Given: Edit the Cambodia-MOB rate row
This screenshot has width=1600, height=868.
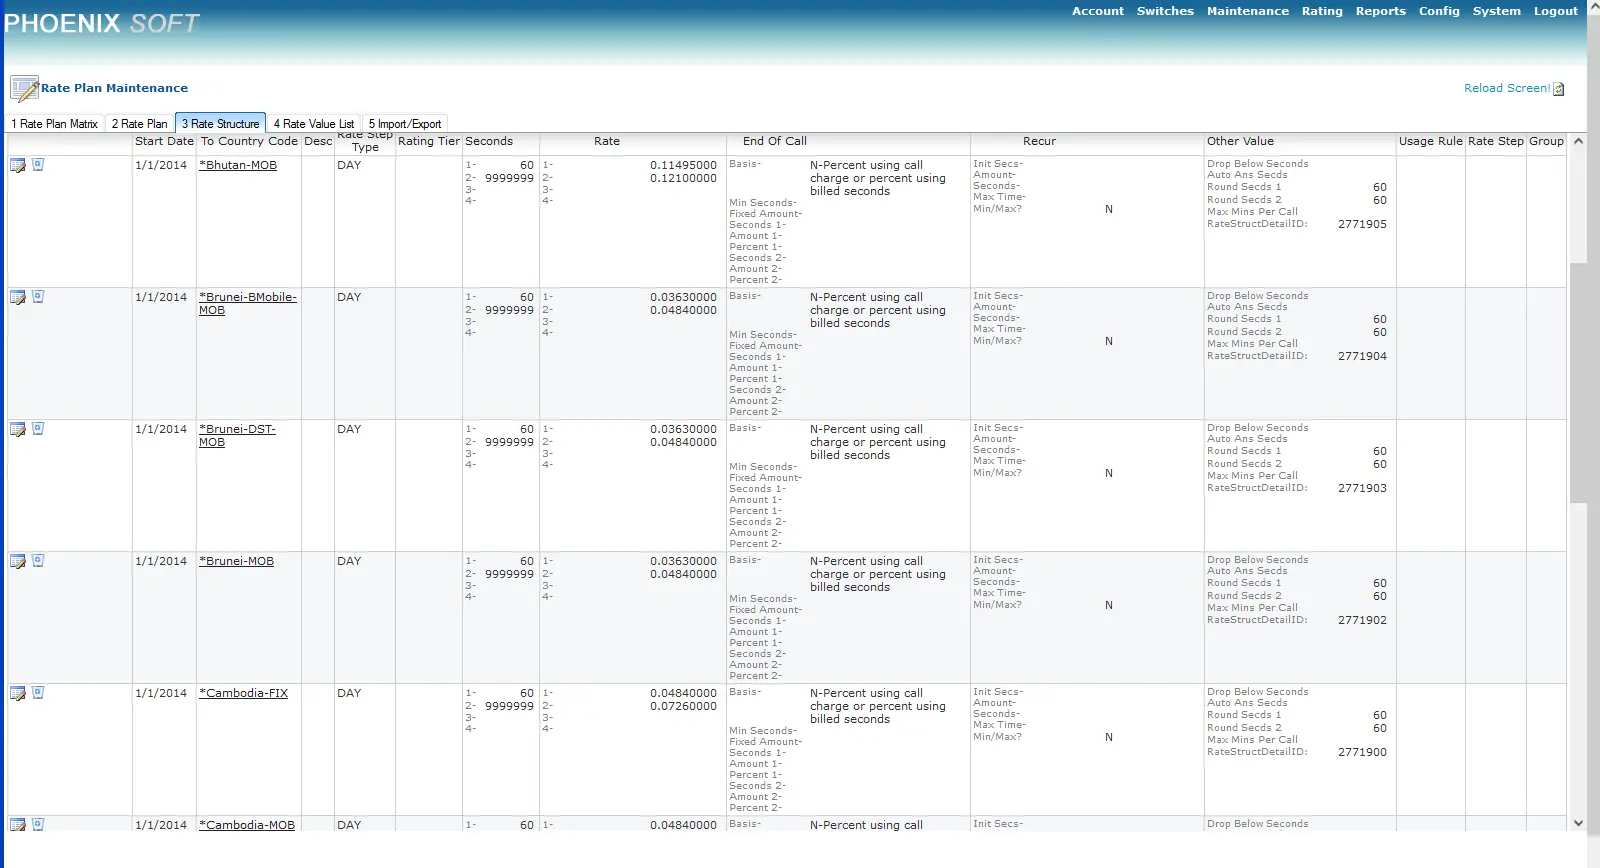Looking at the screenshot, I should [18, 824].
